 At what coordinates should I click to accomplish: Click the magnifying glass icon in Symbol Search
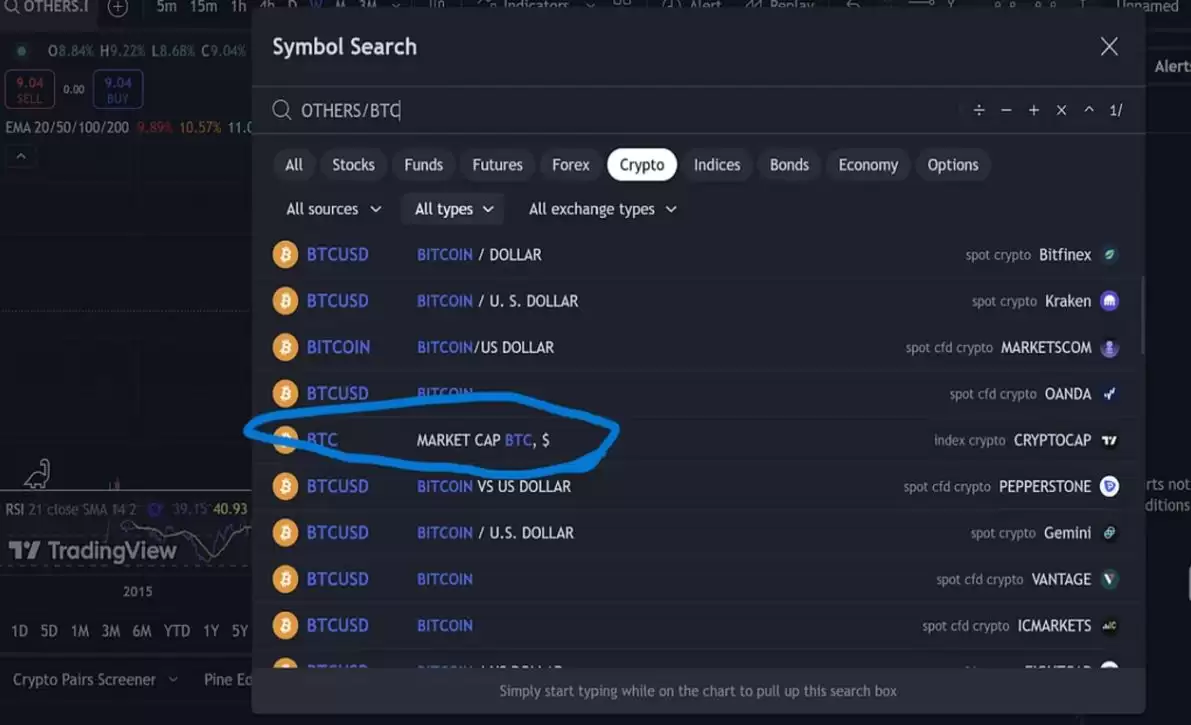click(281, 110)
